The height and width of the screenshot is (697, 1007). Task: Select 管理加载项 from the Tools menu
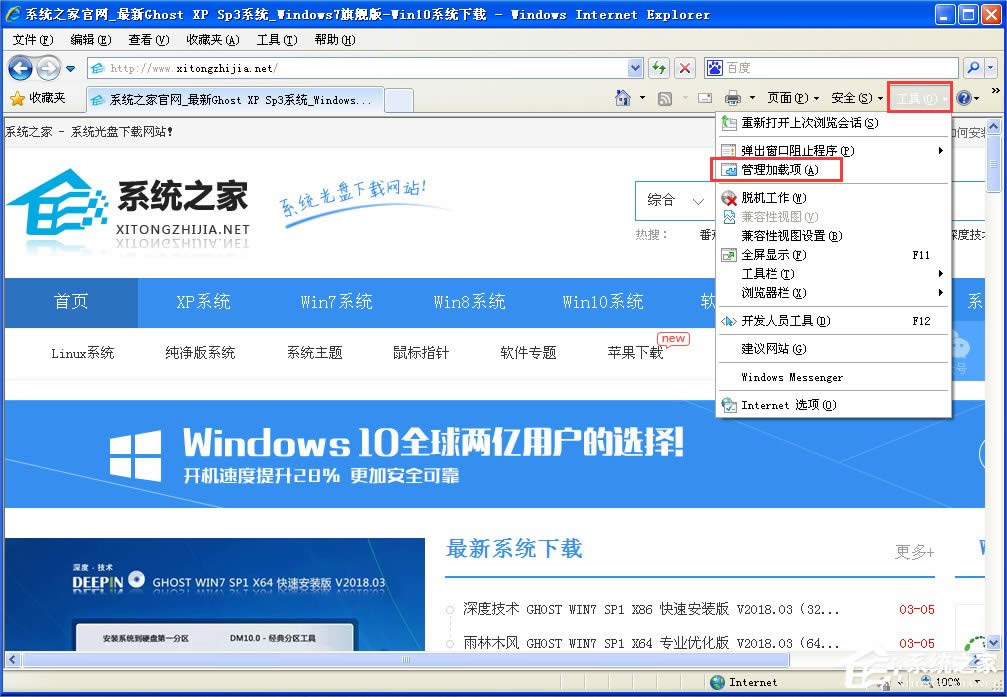(780, 169)
